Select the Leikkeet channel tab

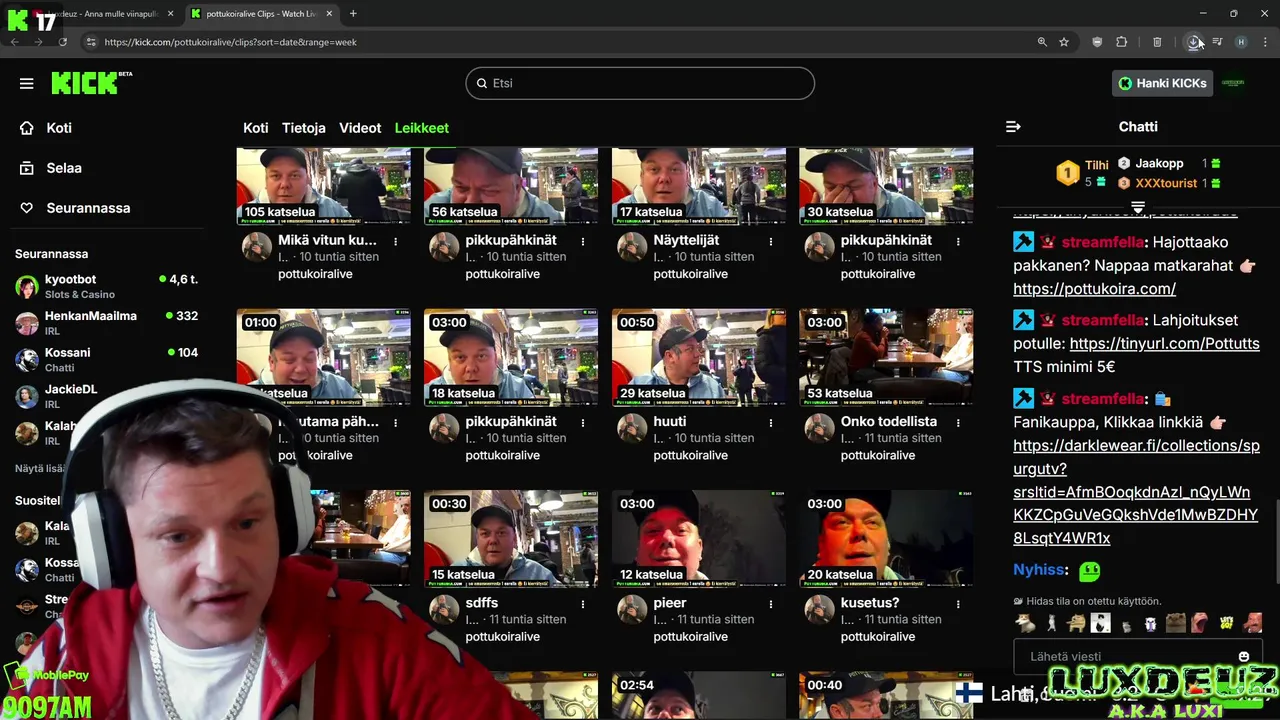[x=421, y=128]
